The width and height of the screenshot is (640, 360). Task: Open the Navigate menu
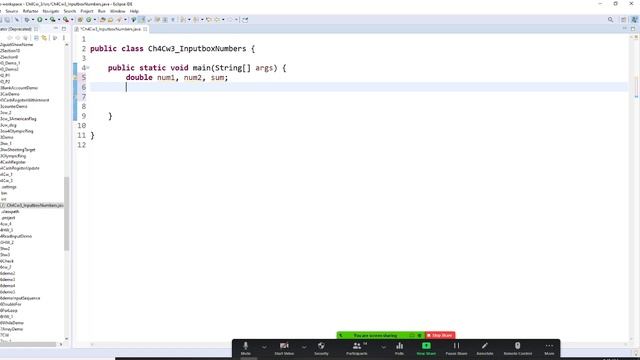click(x=51, y=11)
